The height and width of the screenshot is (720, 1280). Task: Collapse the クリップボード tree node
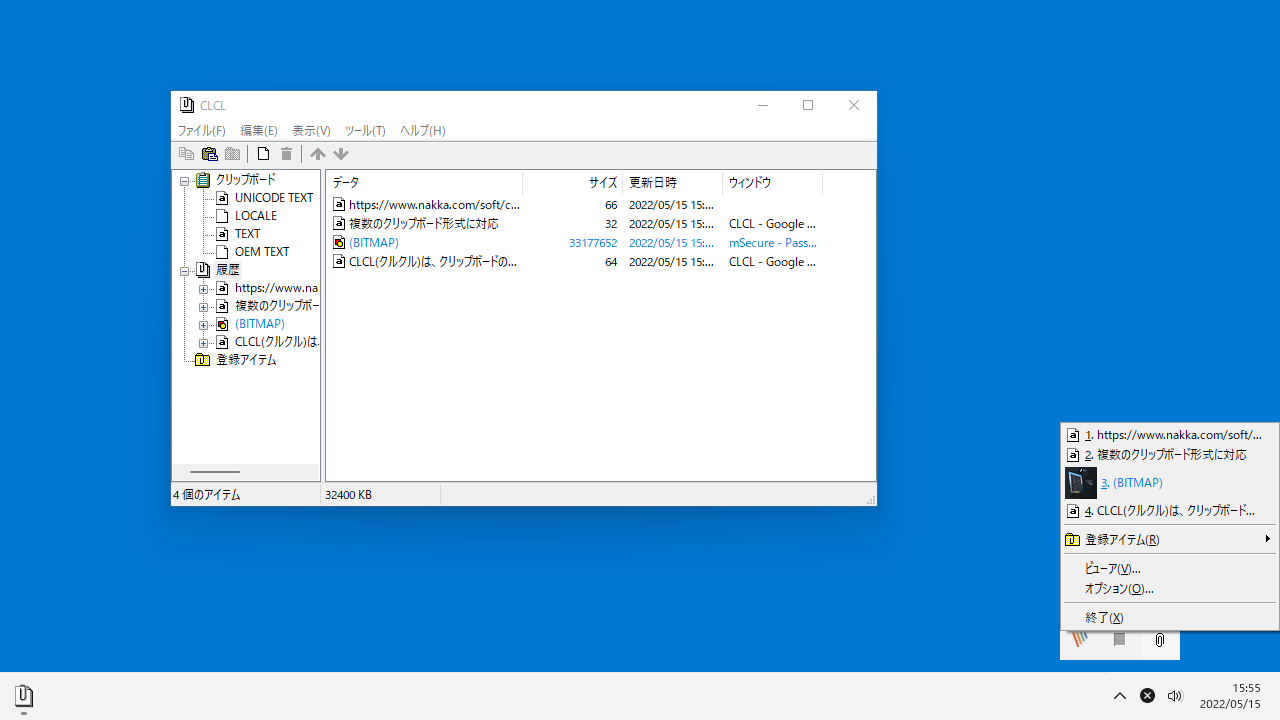(x=185, y=181)
